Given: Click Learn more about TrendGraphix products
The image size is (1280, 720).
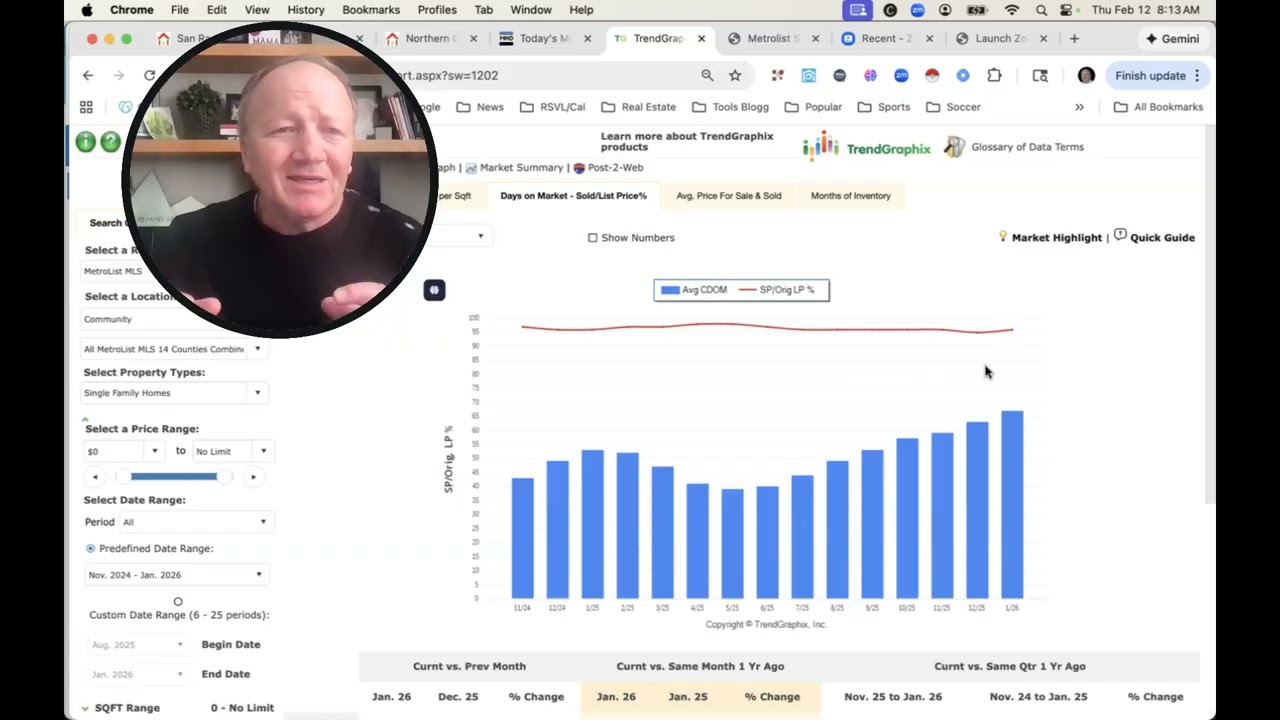Looking at the screenshot, I should point(687,141).
